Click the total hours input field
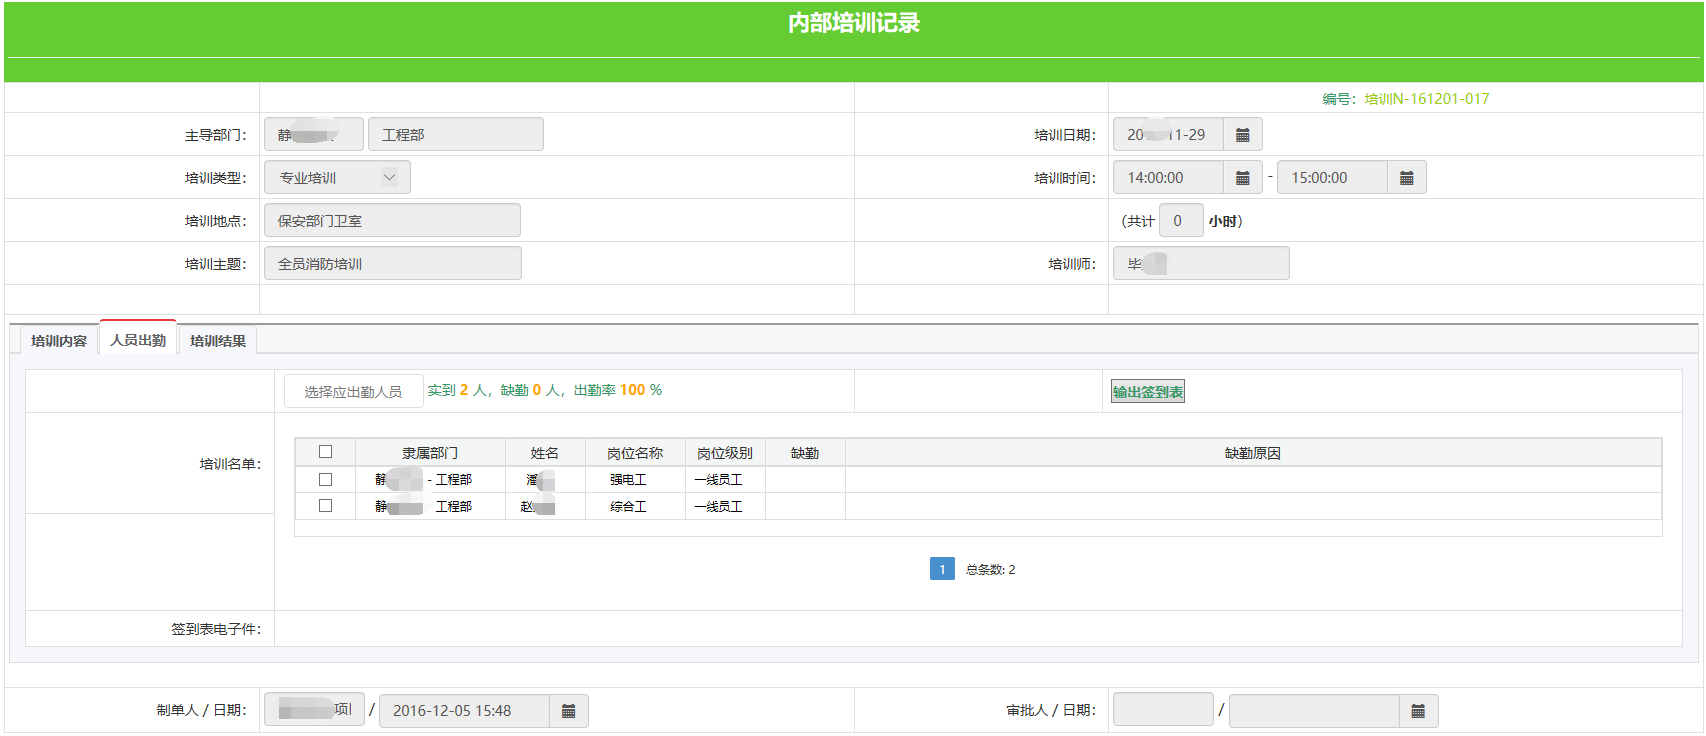 click(x=1179, y=221)
